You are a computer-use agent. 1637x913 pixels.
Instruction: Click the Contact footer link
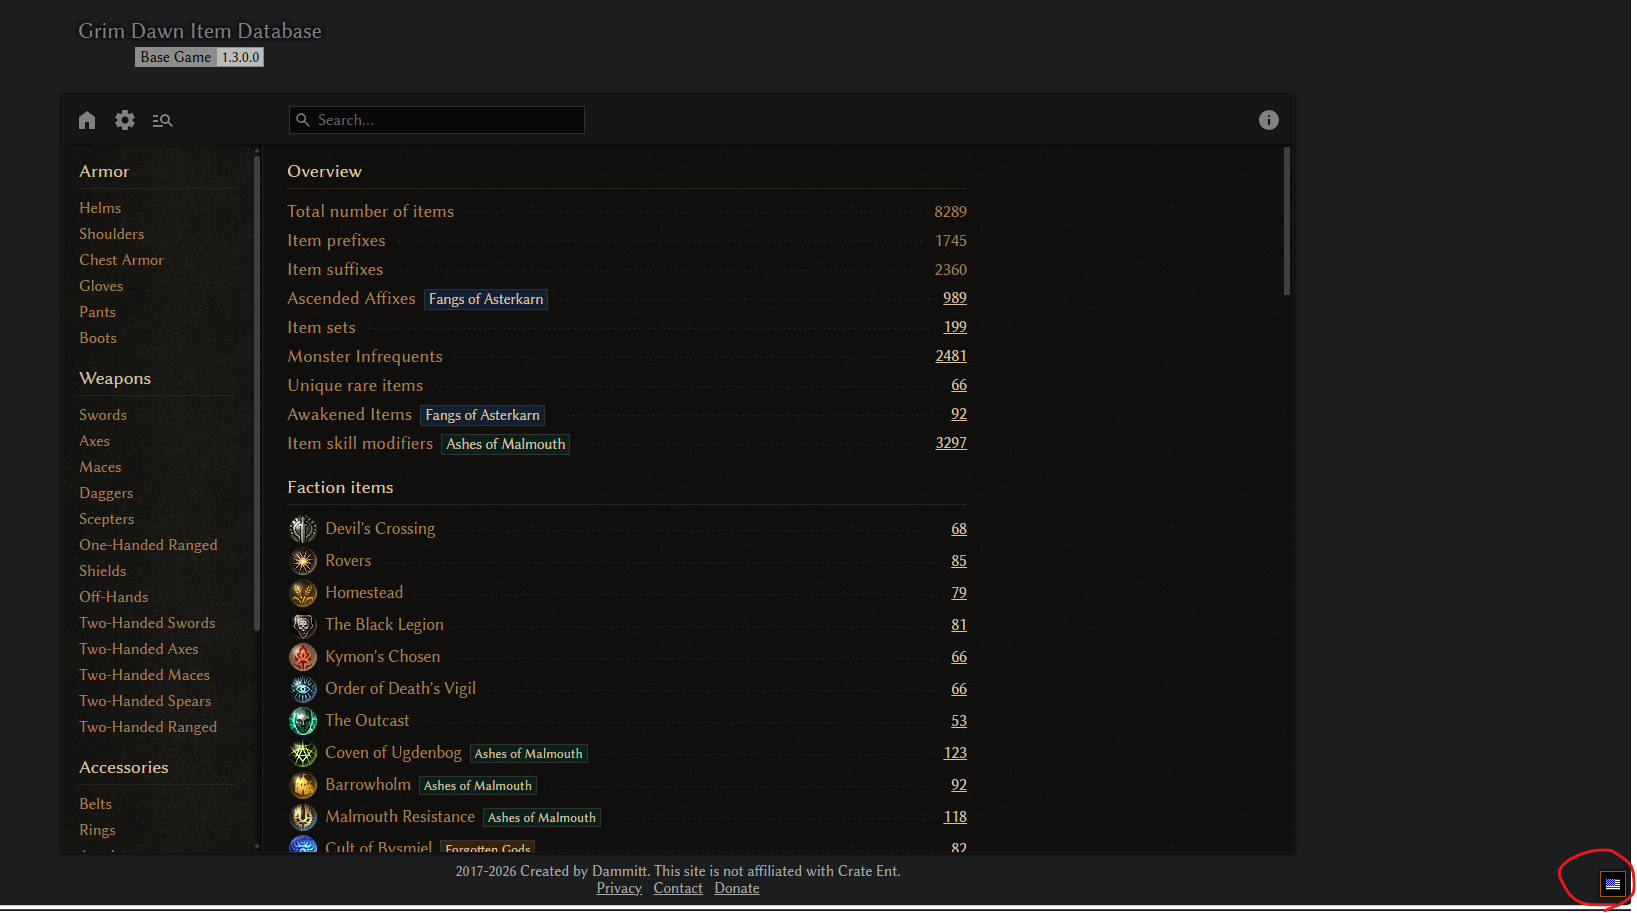click(678, 888)
